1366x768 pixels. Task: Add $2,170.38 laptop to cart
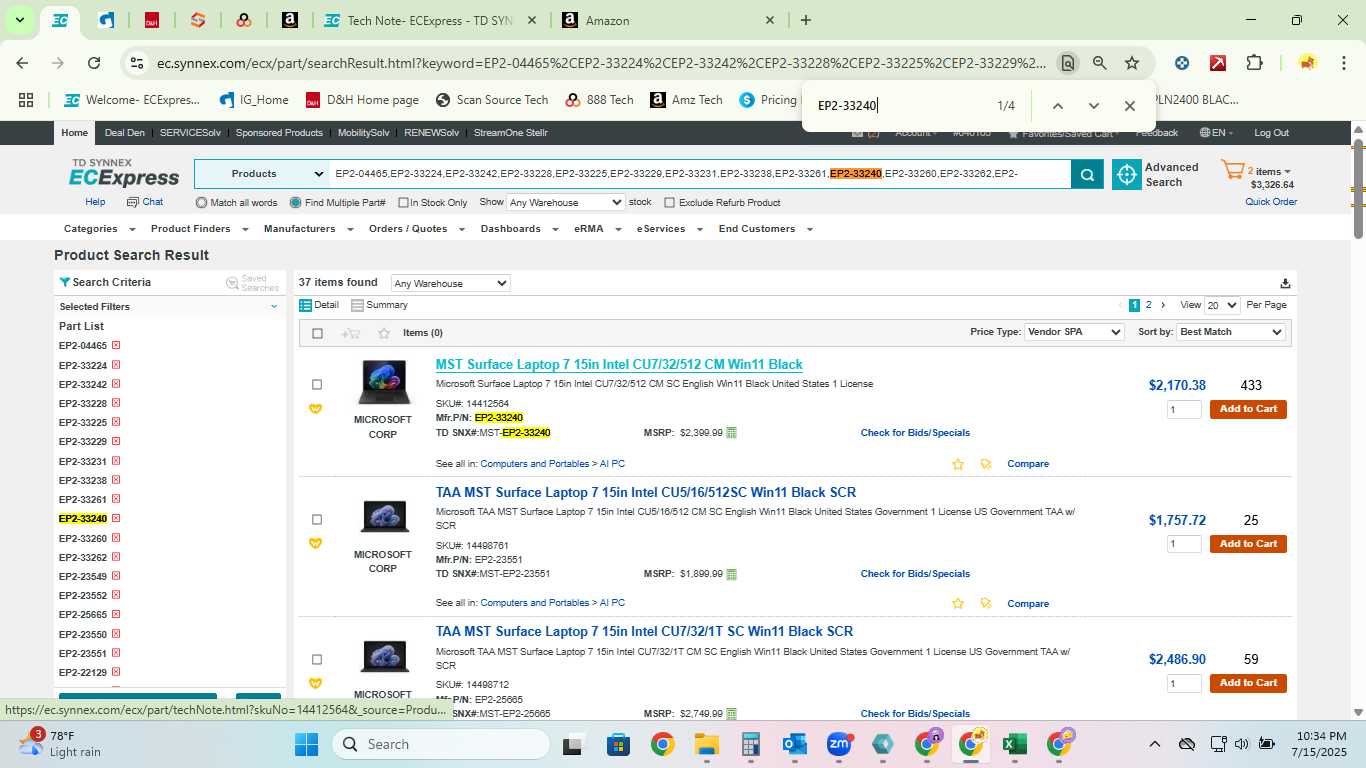coord(1248,409)
